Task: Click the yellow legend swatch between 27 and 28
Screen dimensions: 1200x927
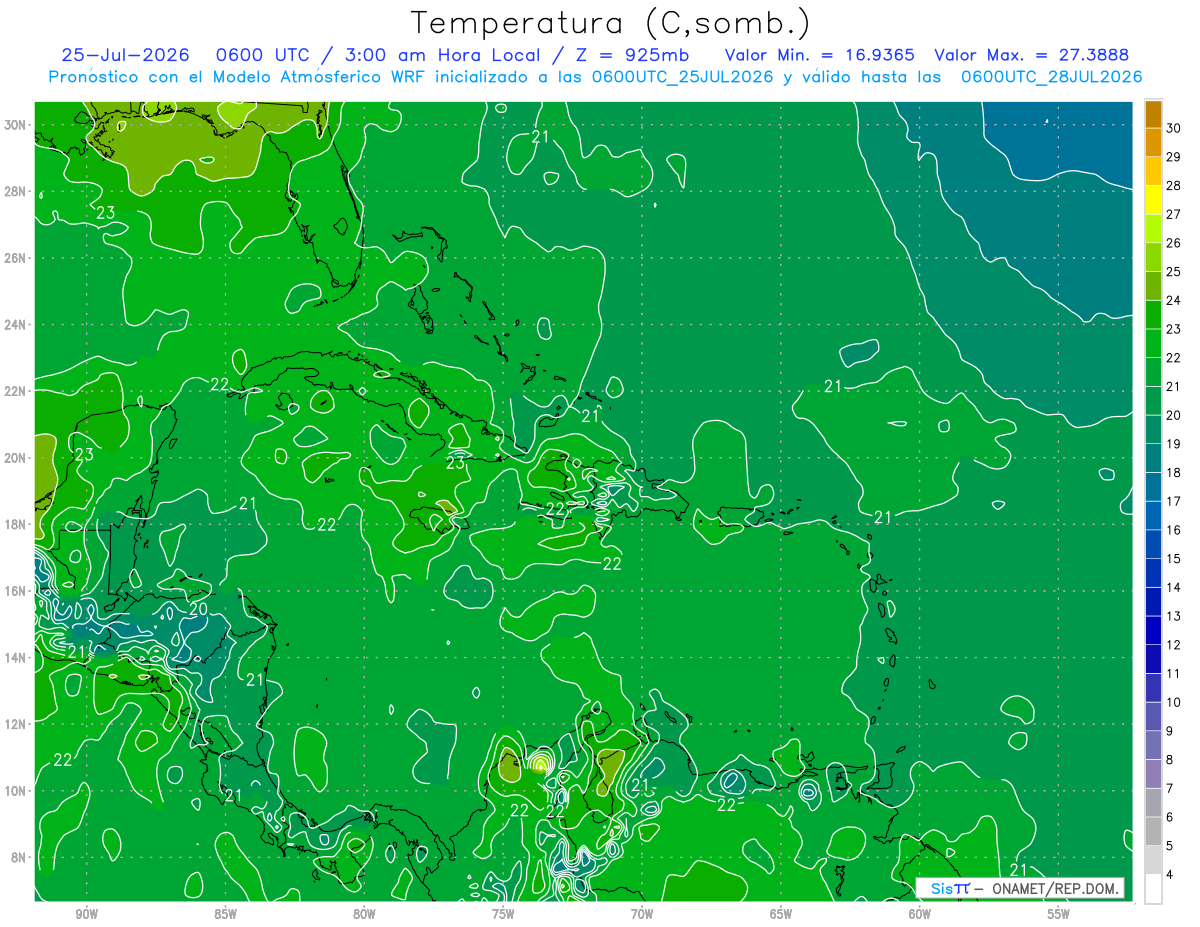Action: [1153, 199]
